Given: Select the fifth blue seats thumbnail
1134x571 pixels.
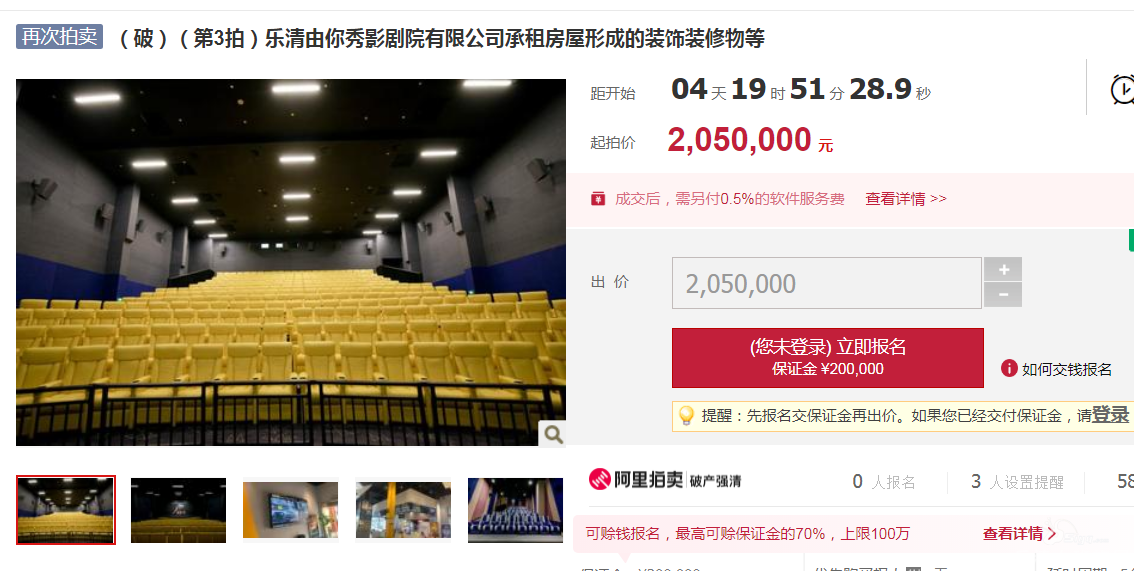Looking at the screenshot, I should coord(516,510).
